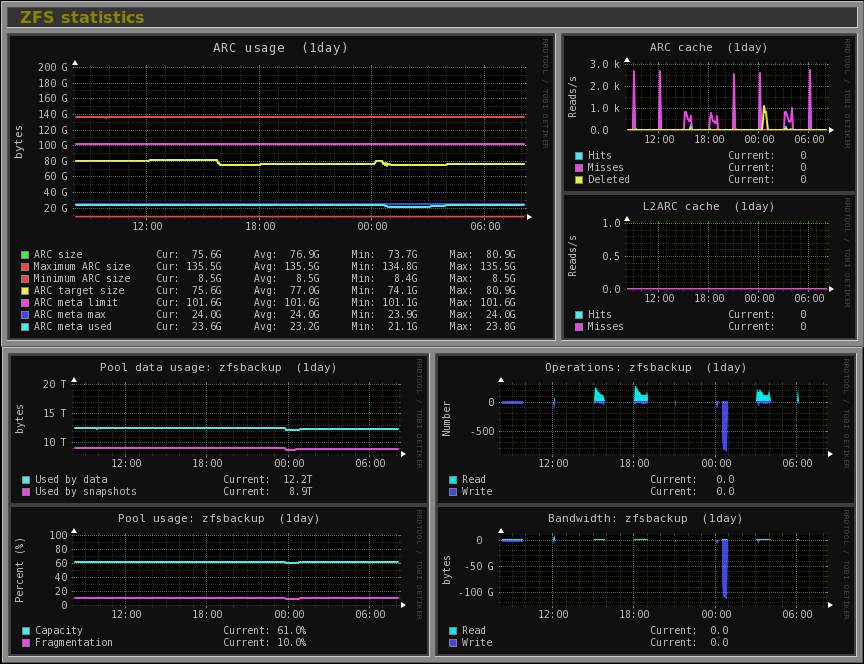Click the "L2ARC cache (1day)" graph title

click(x=709, y=206)
